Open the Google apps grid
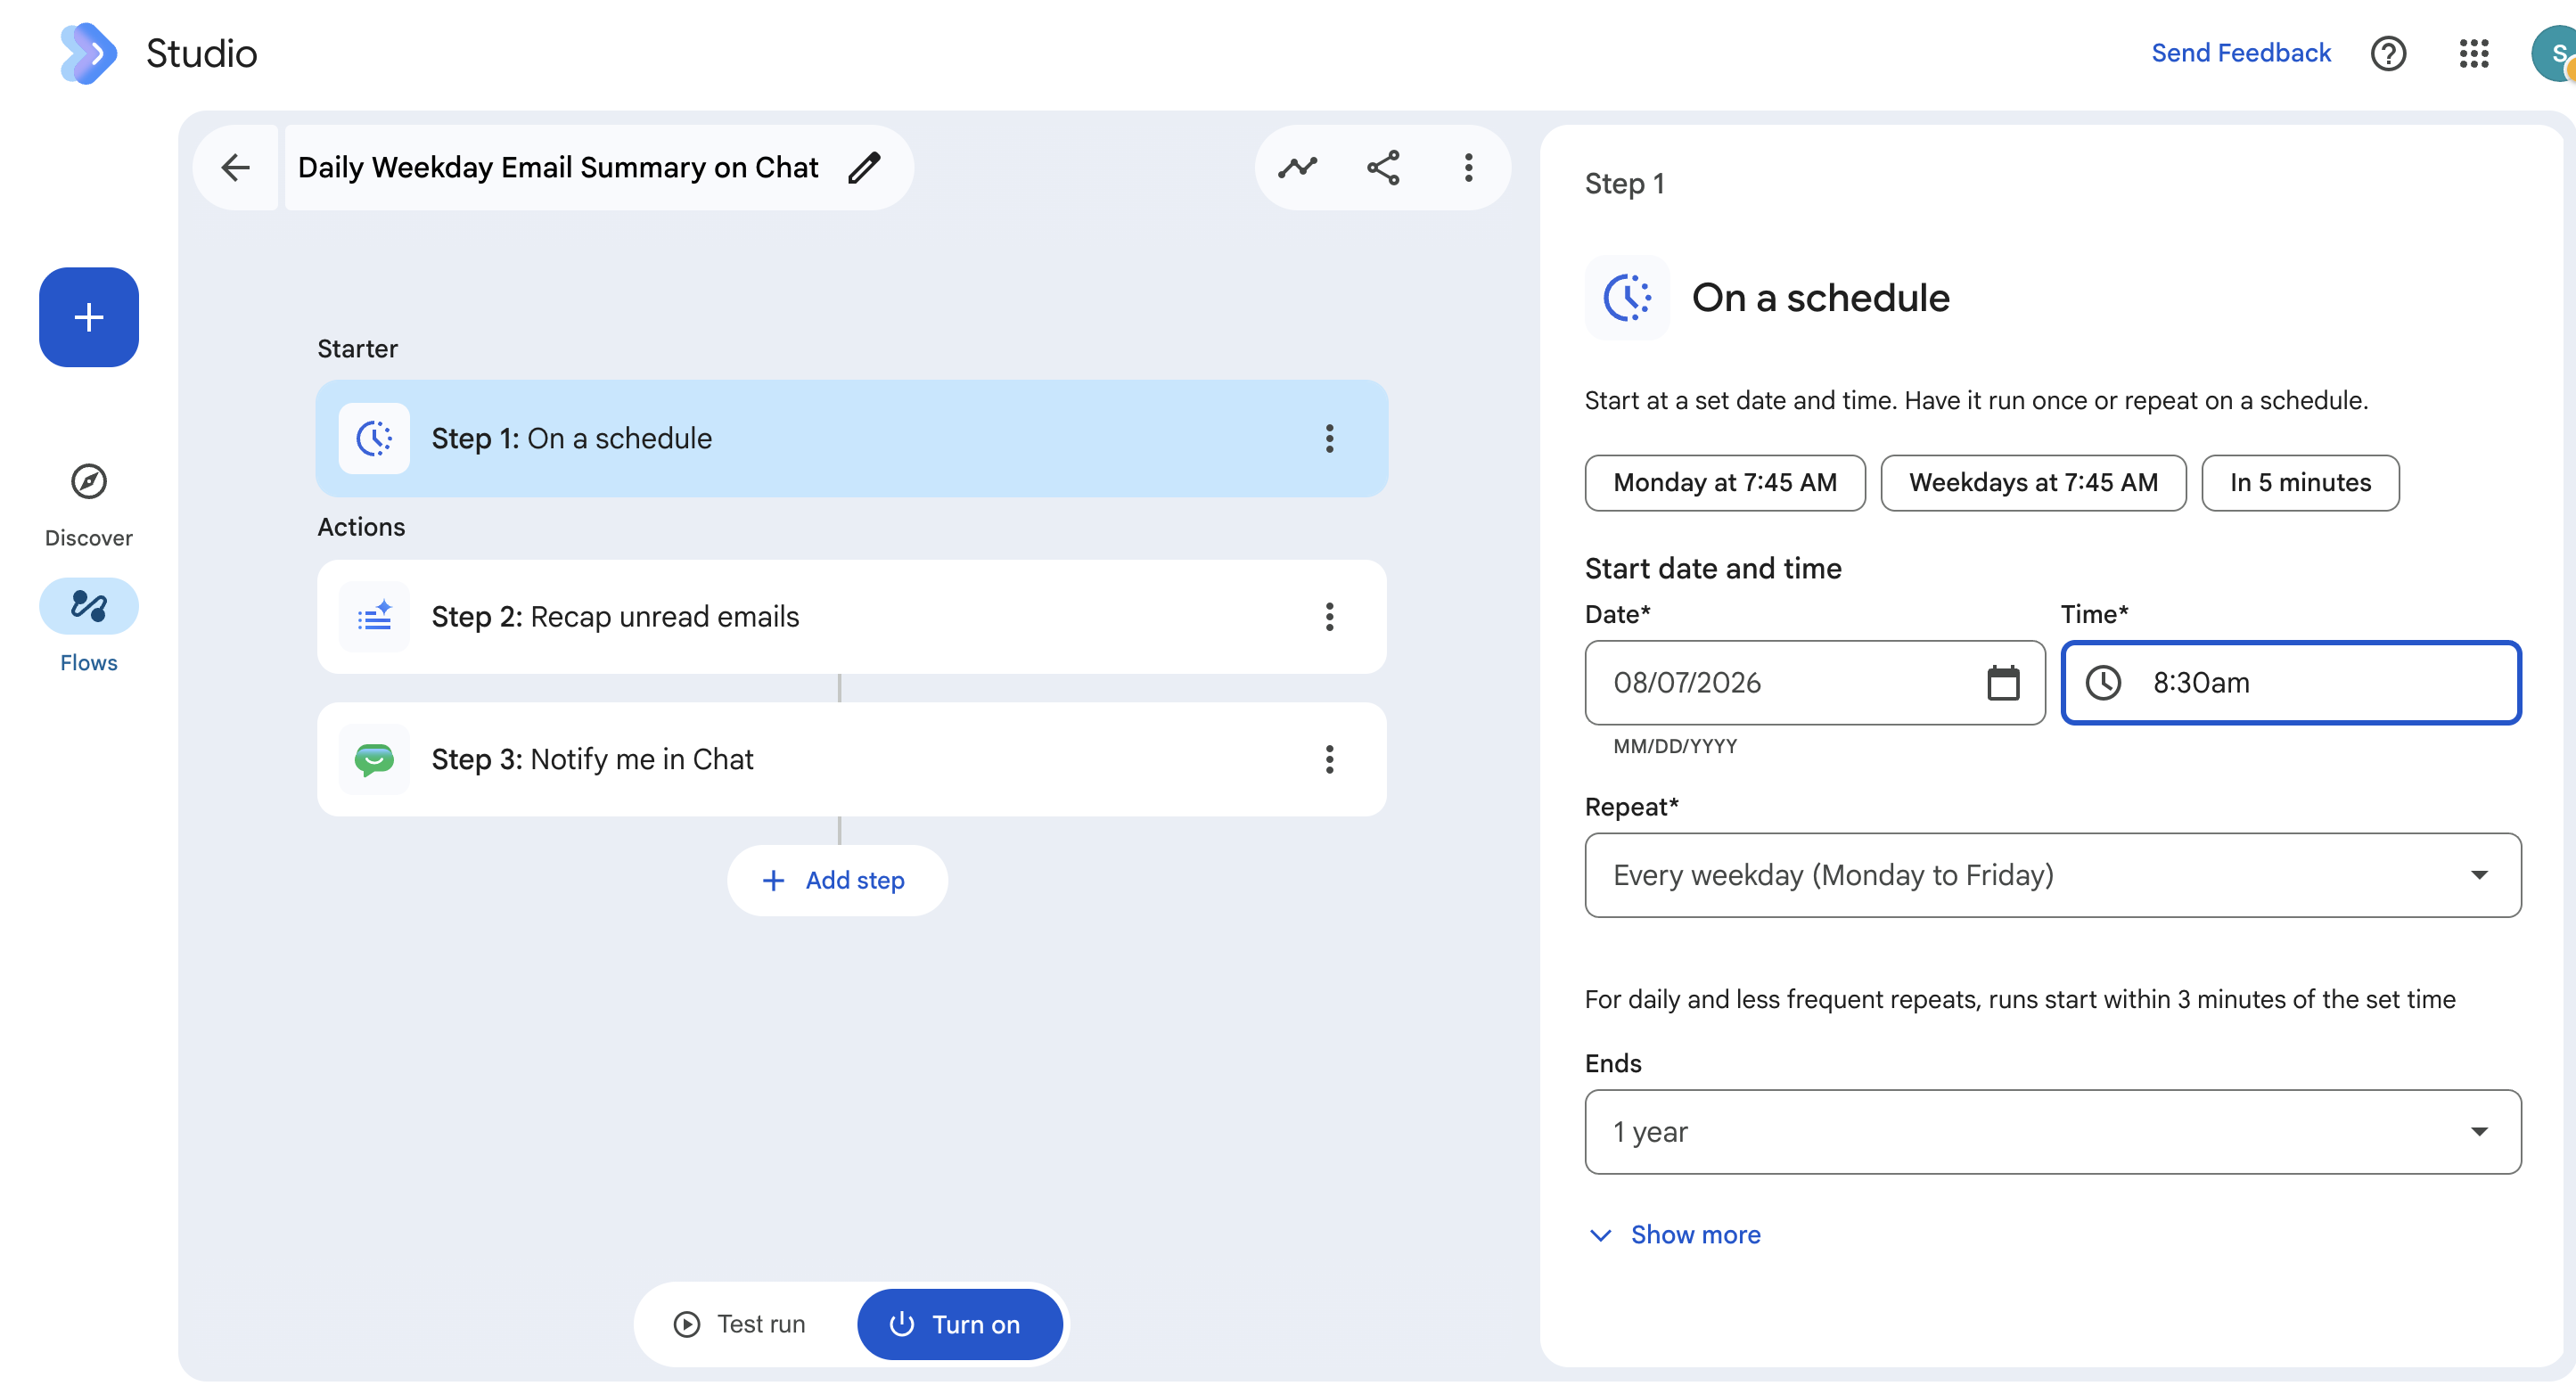Viewport: 2576px width, 1394px height. 2473,53
